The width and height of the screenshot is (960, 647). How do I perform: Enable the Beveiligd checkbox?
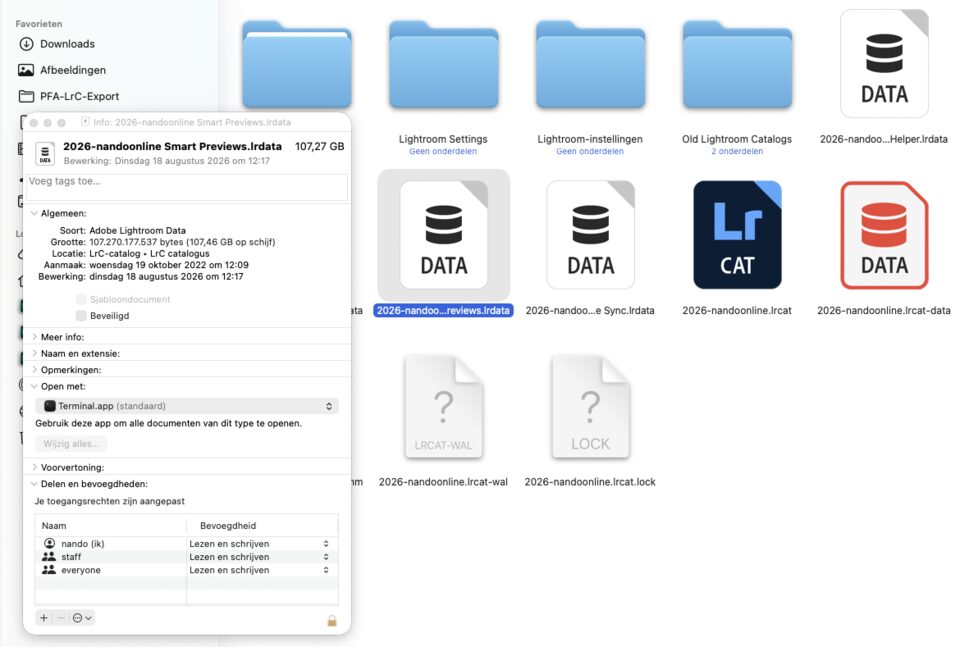[81, 316]
